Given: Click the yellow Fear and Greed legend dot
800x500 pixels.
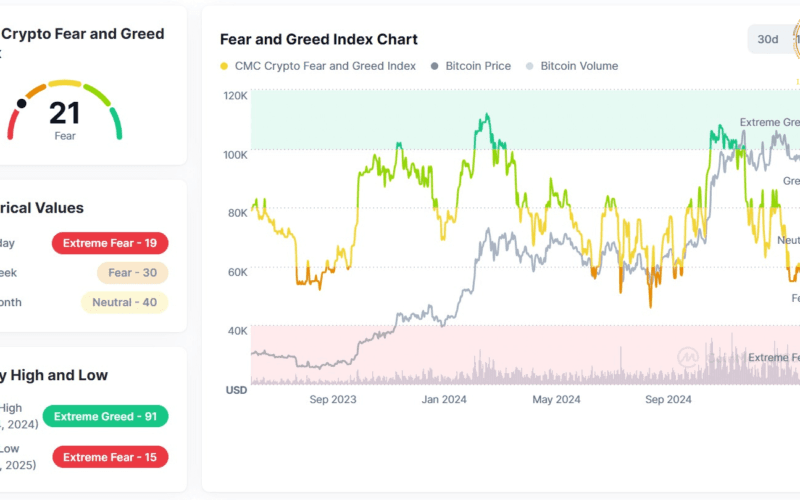Looking at the screenshot, I should 224,66.
